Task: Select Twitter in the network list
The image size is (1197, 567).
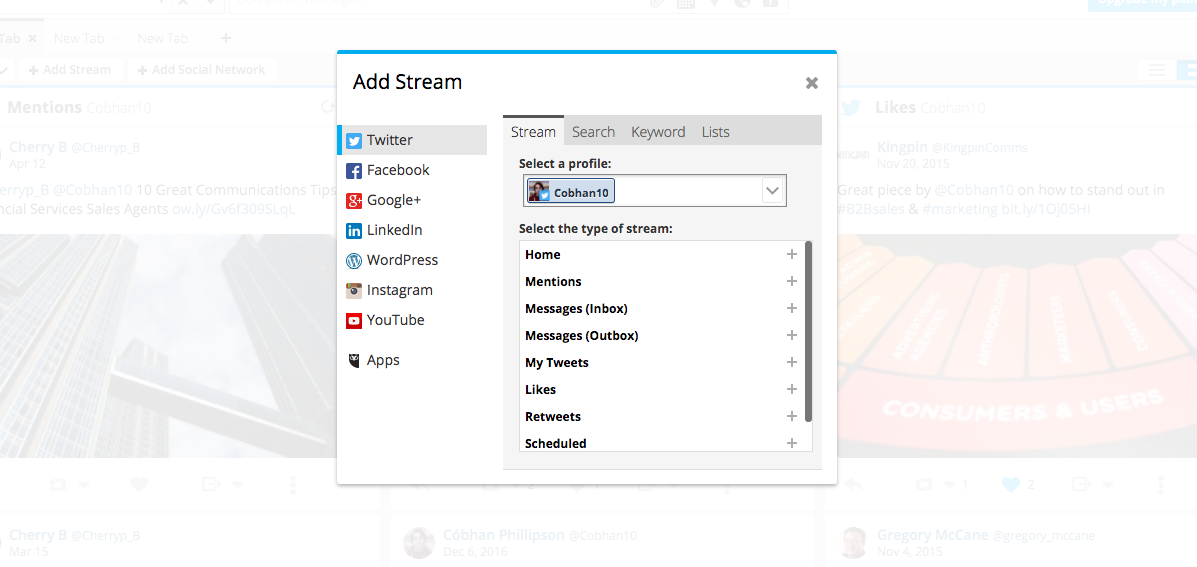Action: [x=412, y=140]
